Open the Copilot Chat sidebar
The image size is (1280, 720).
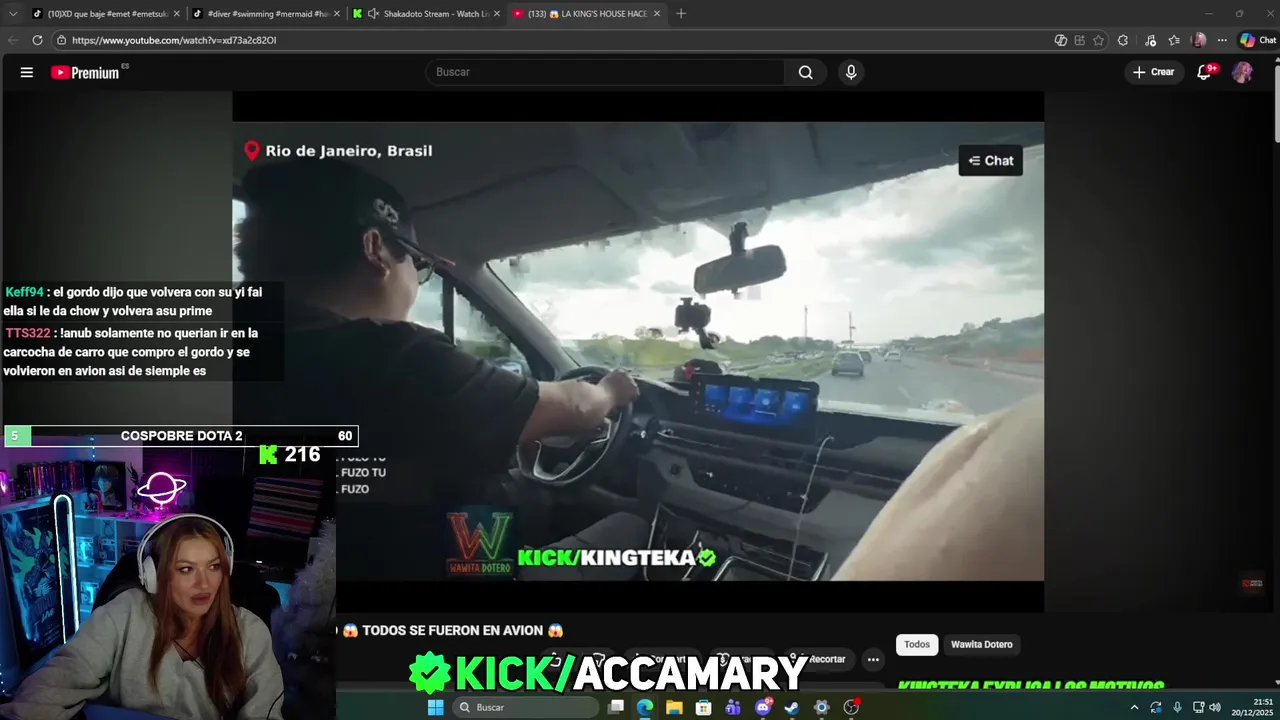click(1258, 40)
